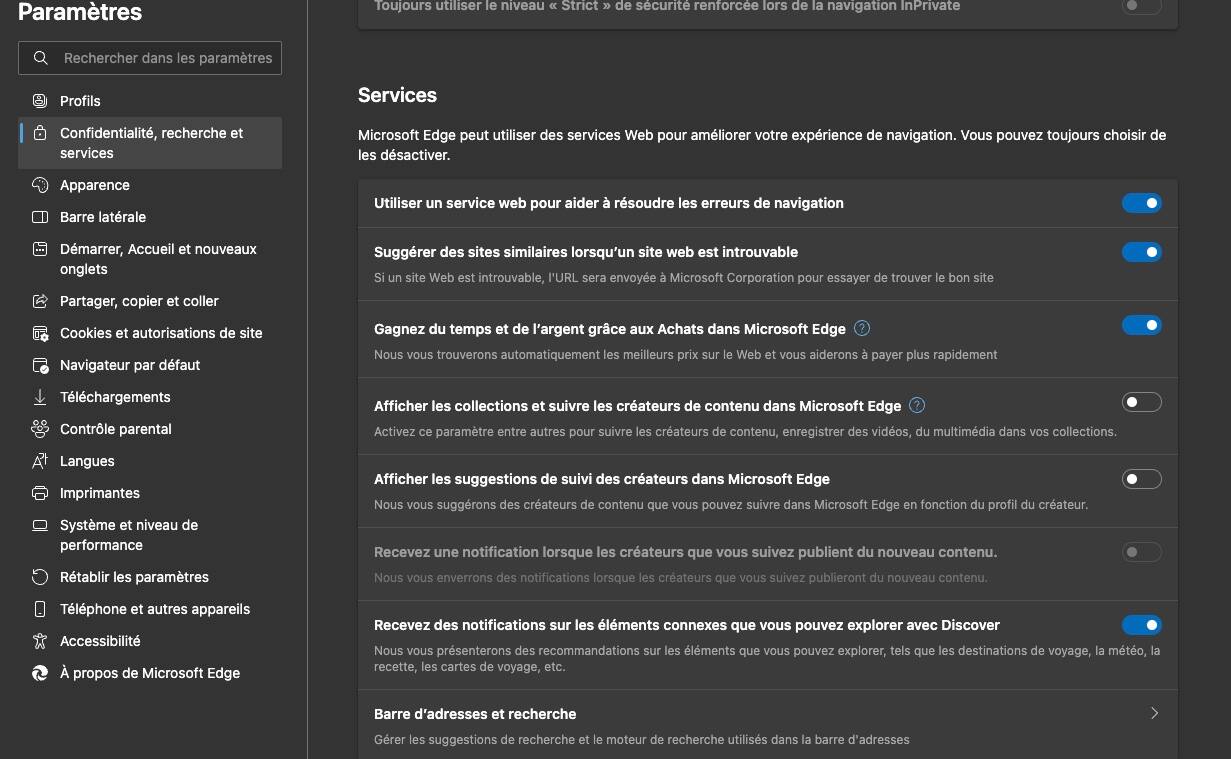
Task: Open the Barre latérale settings icon
Action: (x=39, y=217)
